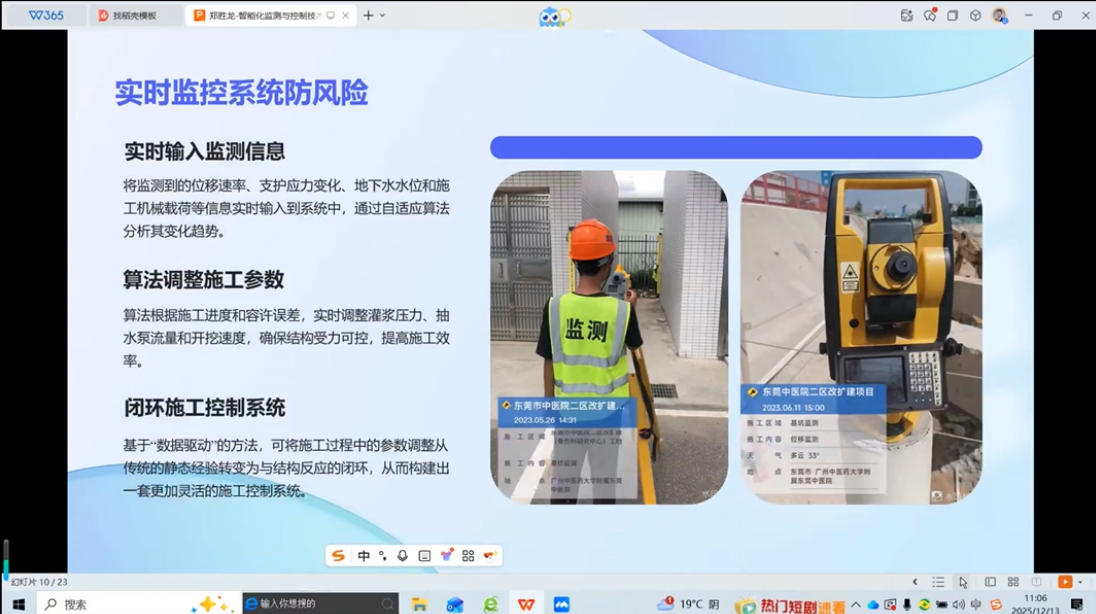Screen dimensions: 1096x614
Task: Click the new tab plus button
Action: (x=368, y=15)
